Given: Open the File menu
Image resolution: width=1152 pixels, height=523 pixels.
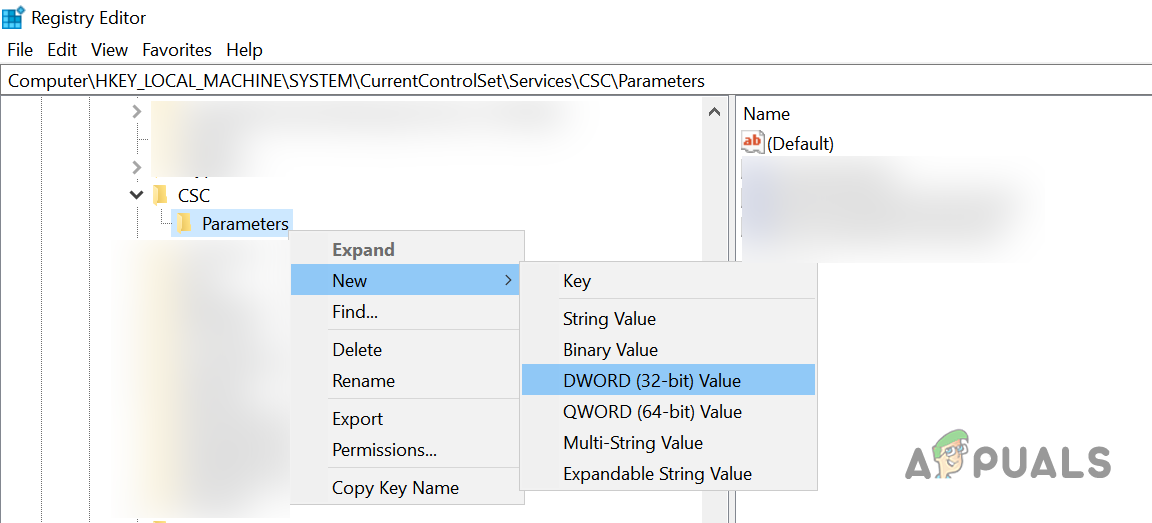Looking at the screenshot, I should click(20, 50).
